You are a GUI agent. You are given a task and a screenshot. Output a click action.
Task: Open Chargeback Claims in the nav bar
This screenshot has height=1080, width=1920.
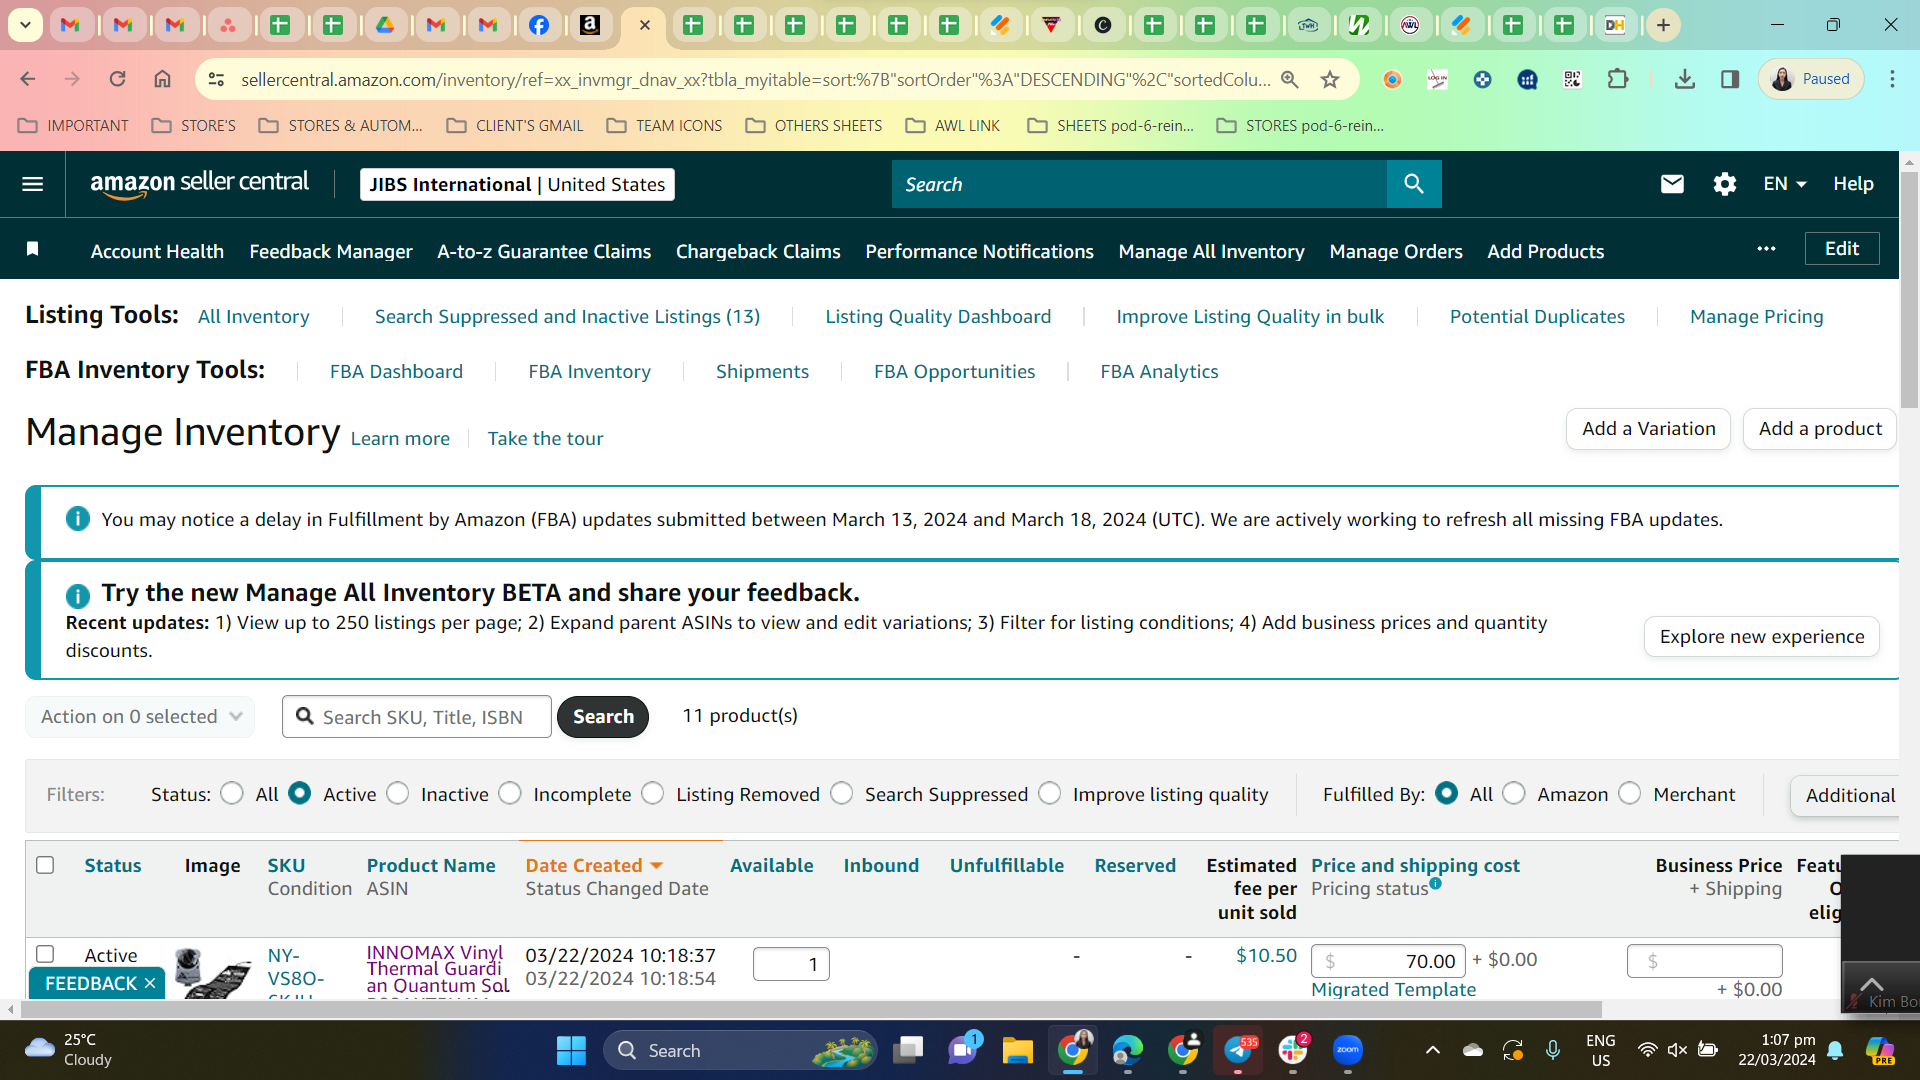pyautogui.click(x=758, y=251)
